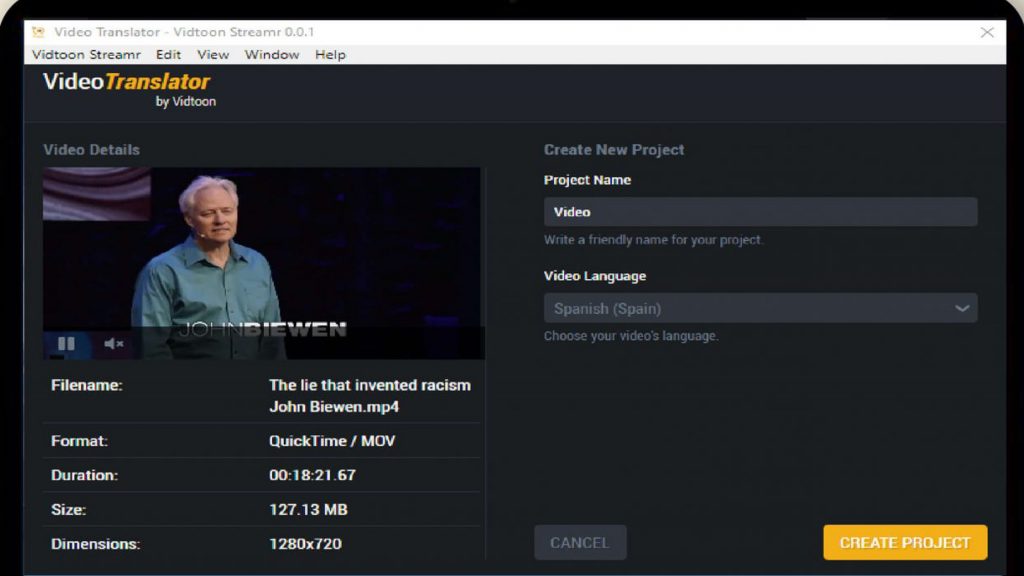The width and height of the screenshot is (1024, 576).
Task: Click the window title 'Video Translator - Vidtoon Streamr 0.0.1'
Action: point(184,32)
